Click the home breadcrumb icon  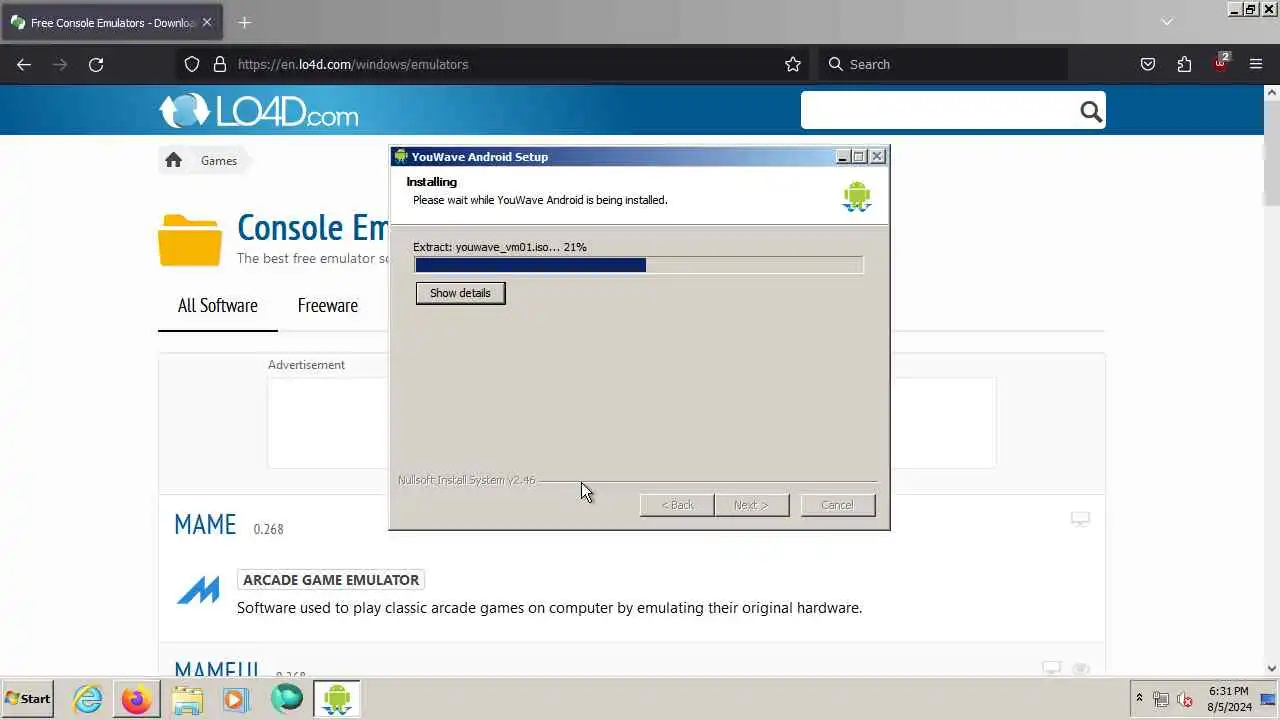(x=173, y=160)
